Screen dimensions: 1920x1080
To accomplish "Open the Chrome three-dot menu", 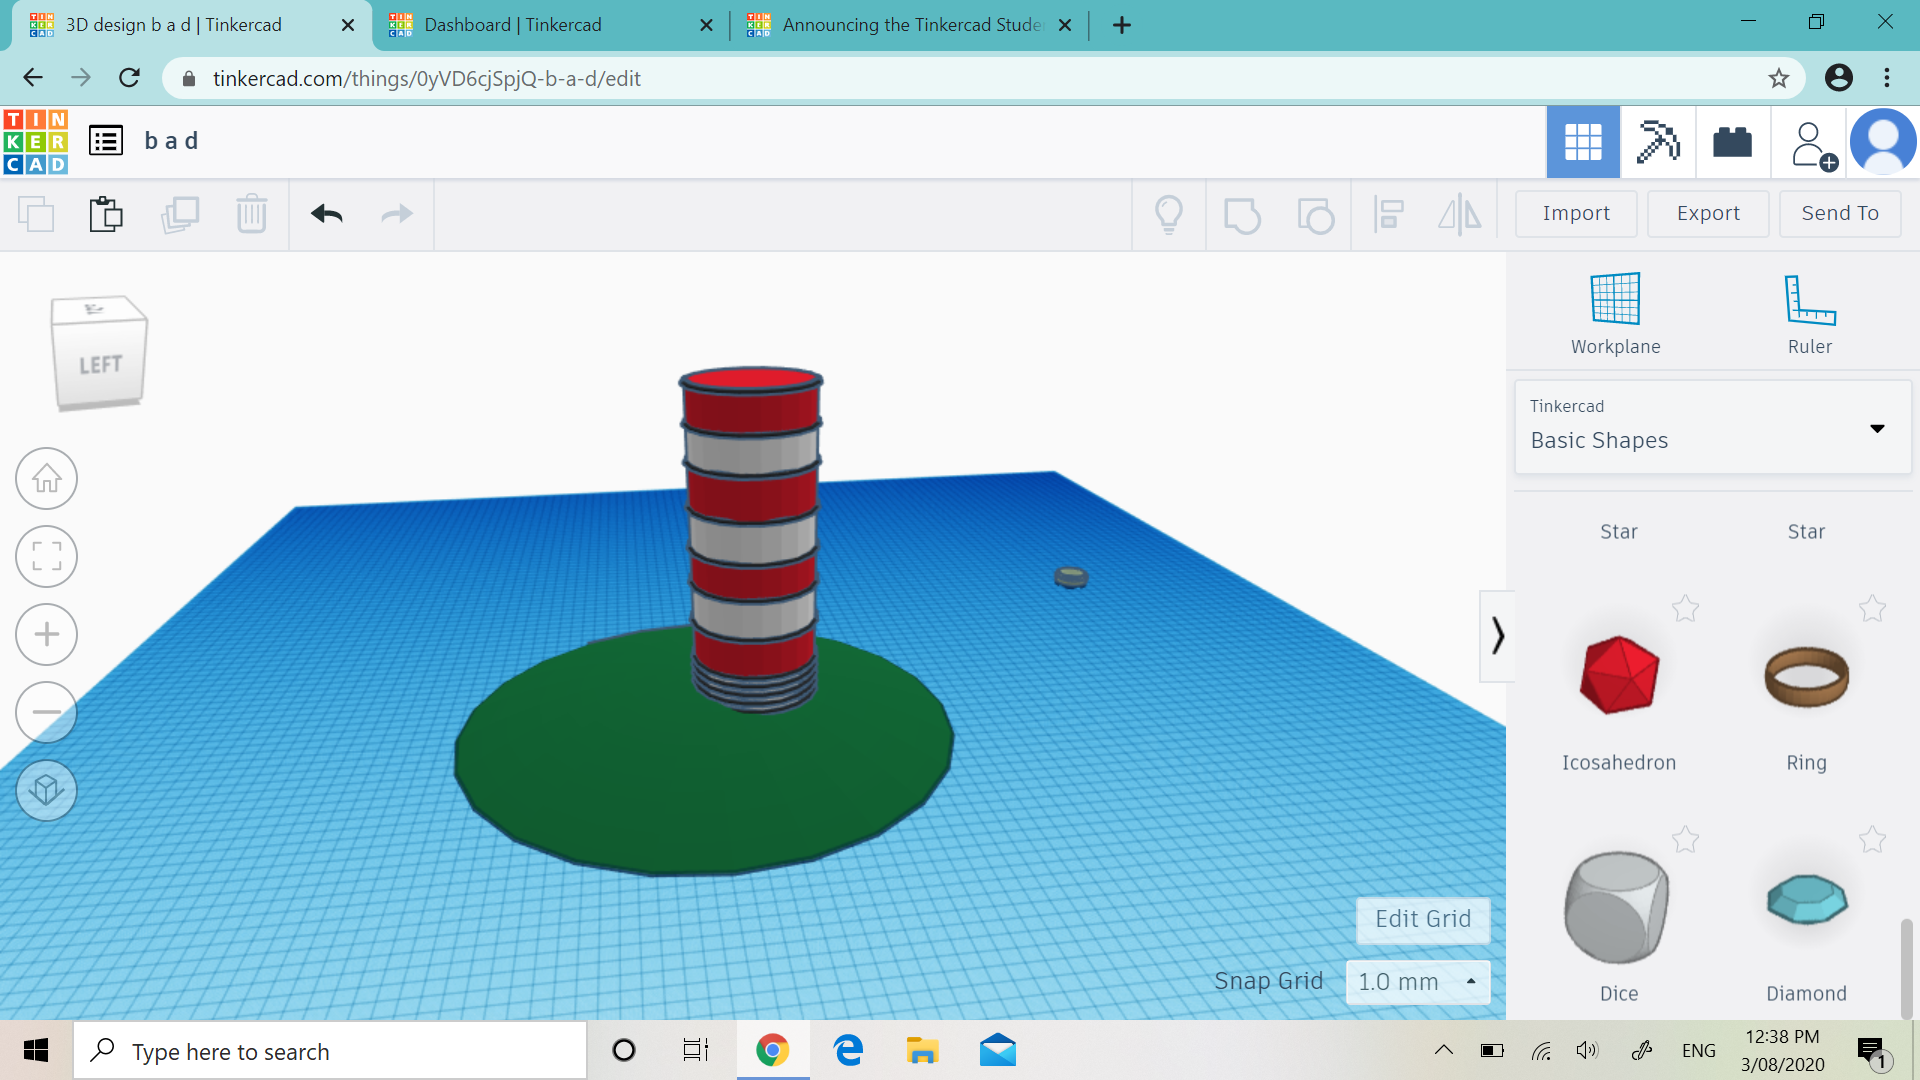I will tap(1887, 78).
